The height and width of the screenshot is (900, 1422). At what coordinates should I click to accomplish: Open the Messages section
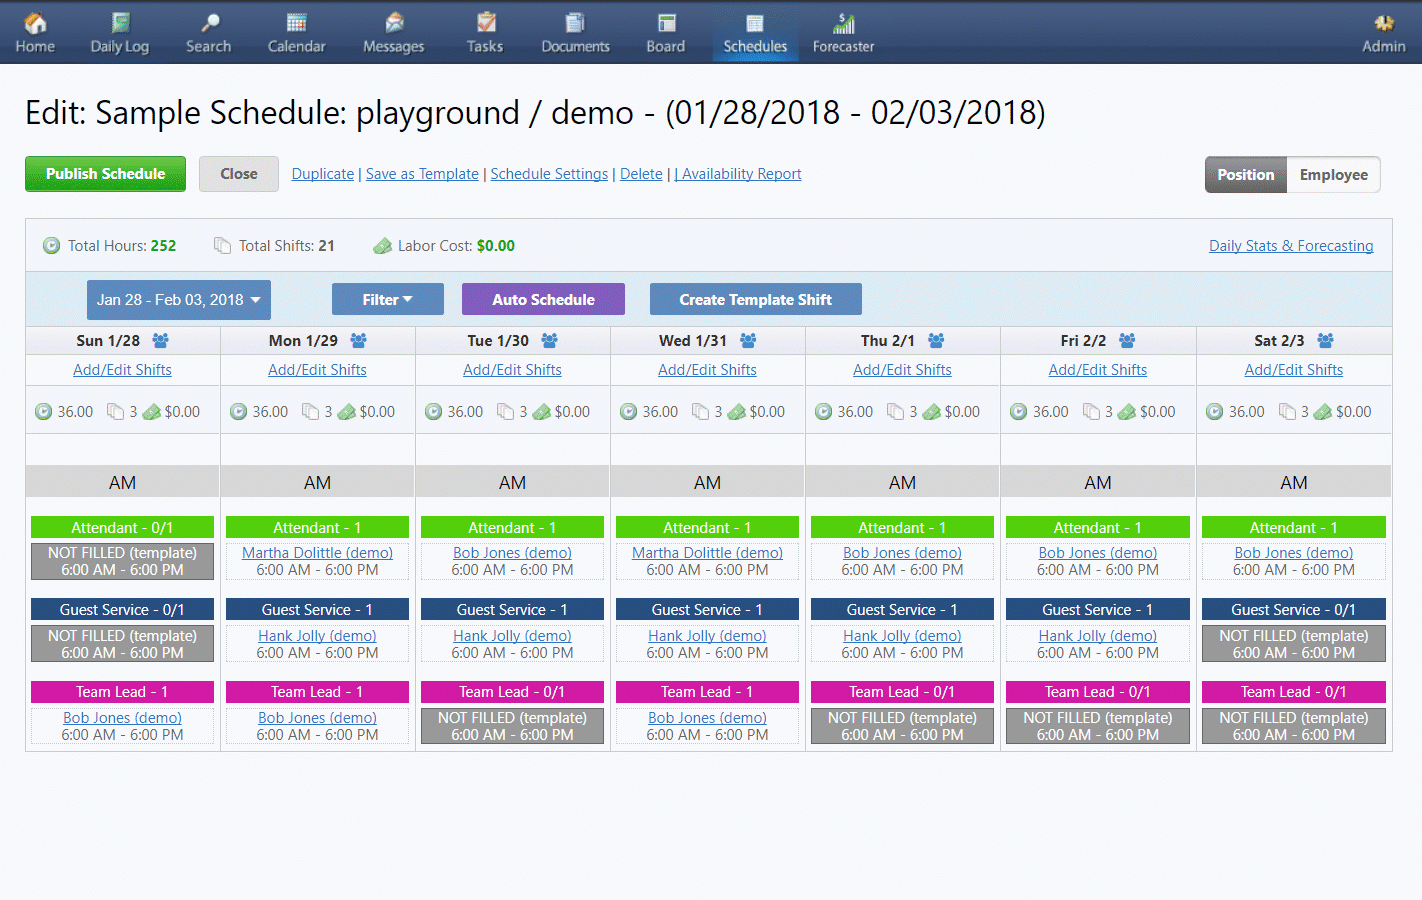pyautogui.click(x=392, y=32)
